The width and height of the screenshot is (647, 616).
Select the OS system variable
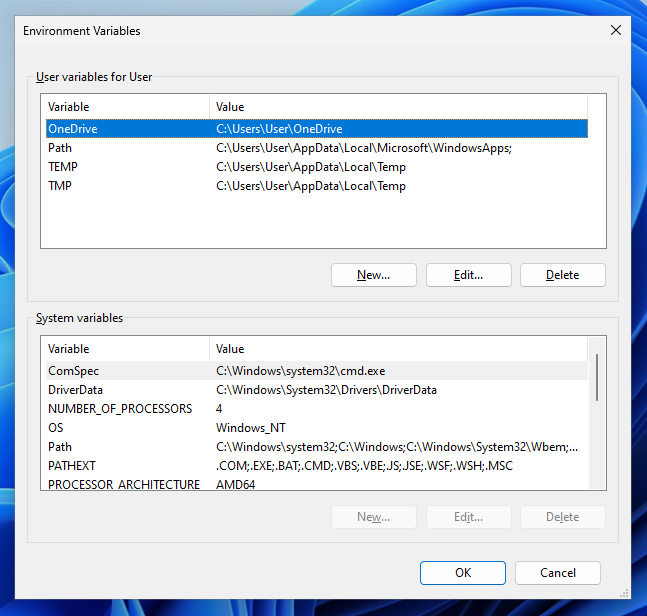[317, 427]
